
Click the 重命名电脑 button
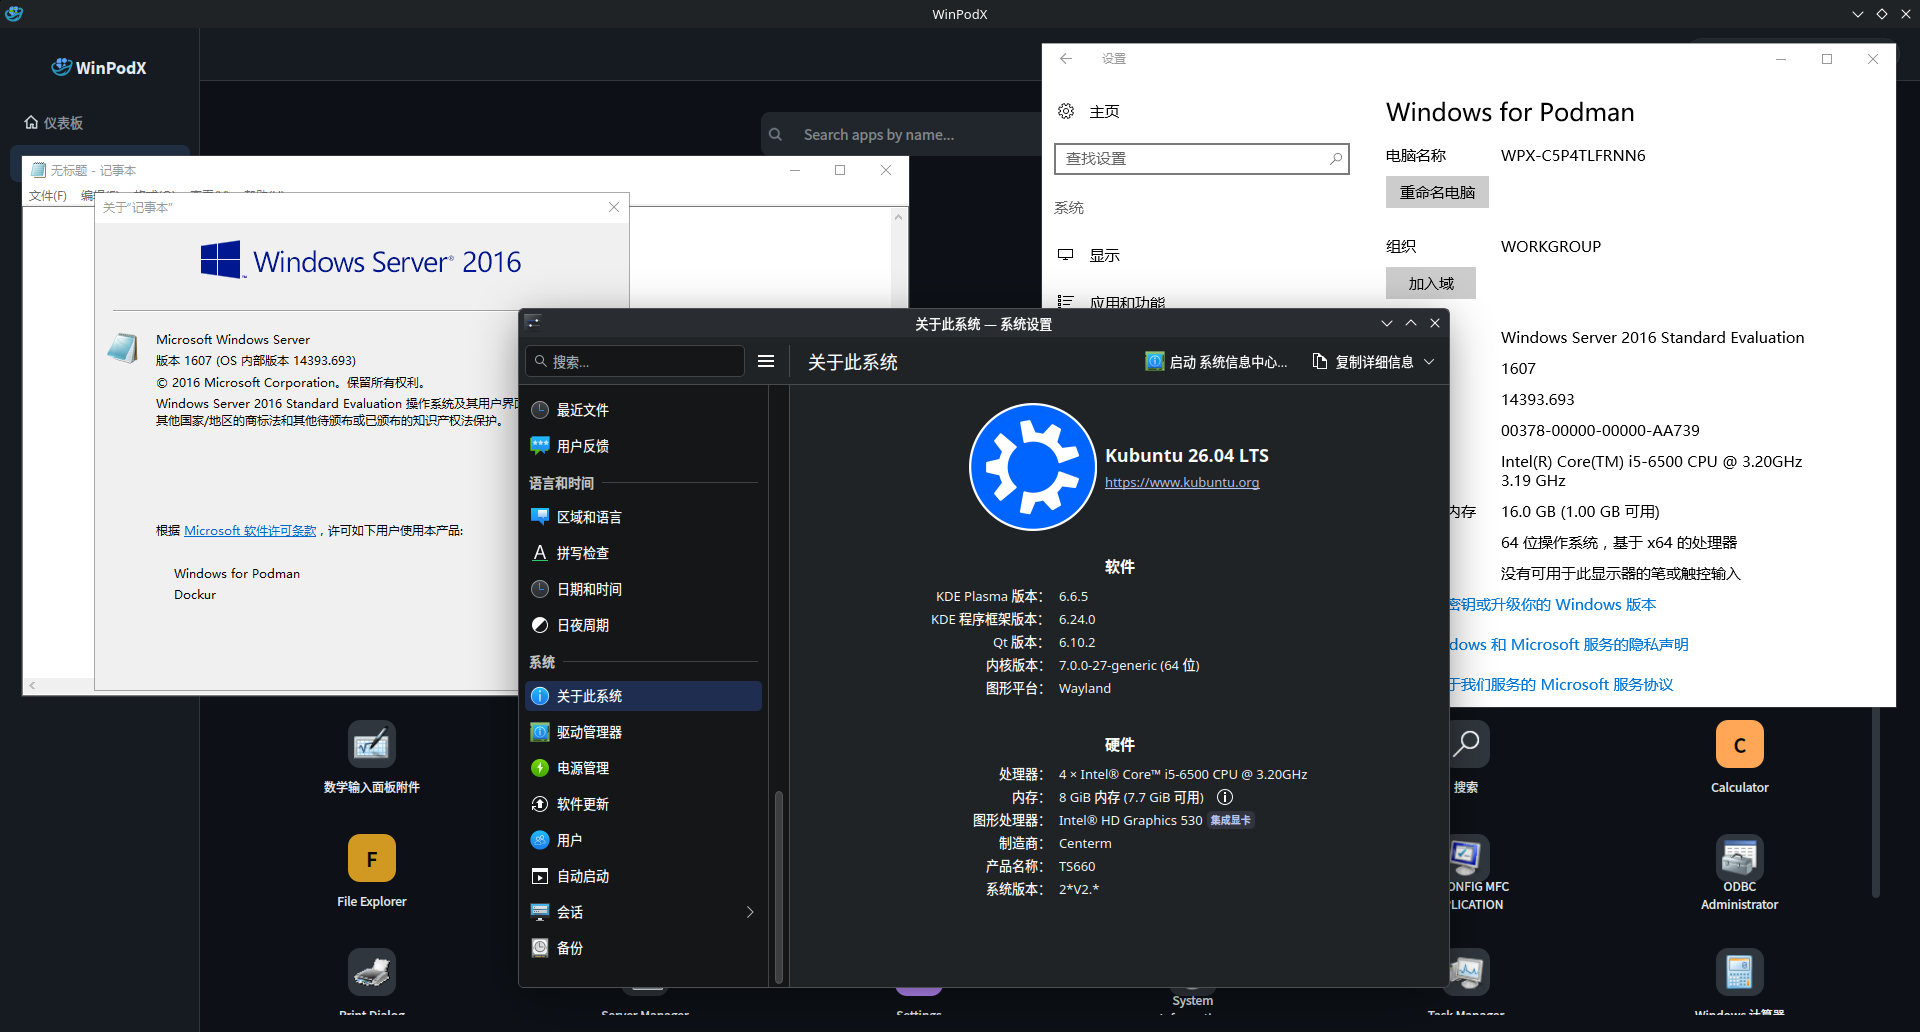(x=1437, y=192)
